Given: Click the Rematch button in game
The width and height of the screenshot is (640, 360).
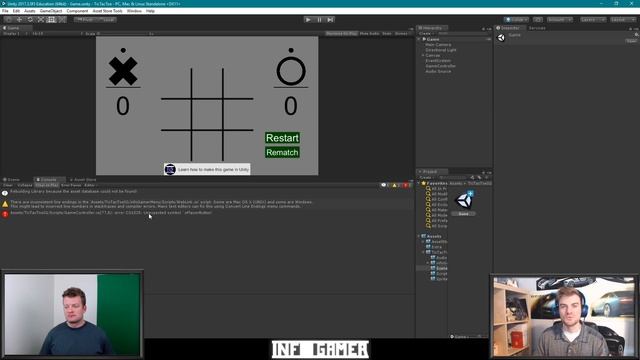Looking at the screenshot, I should tap(282, 152).
